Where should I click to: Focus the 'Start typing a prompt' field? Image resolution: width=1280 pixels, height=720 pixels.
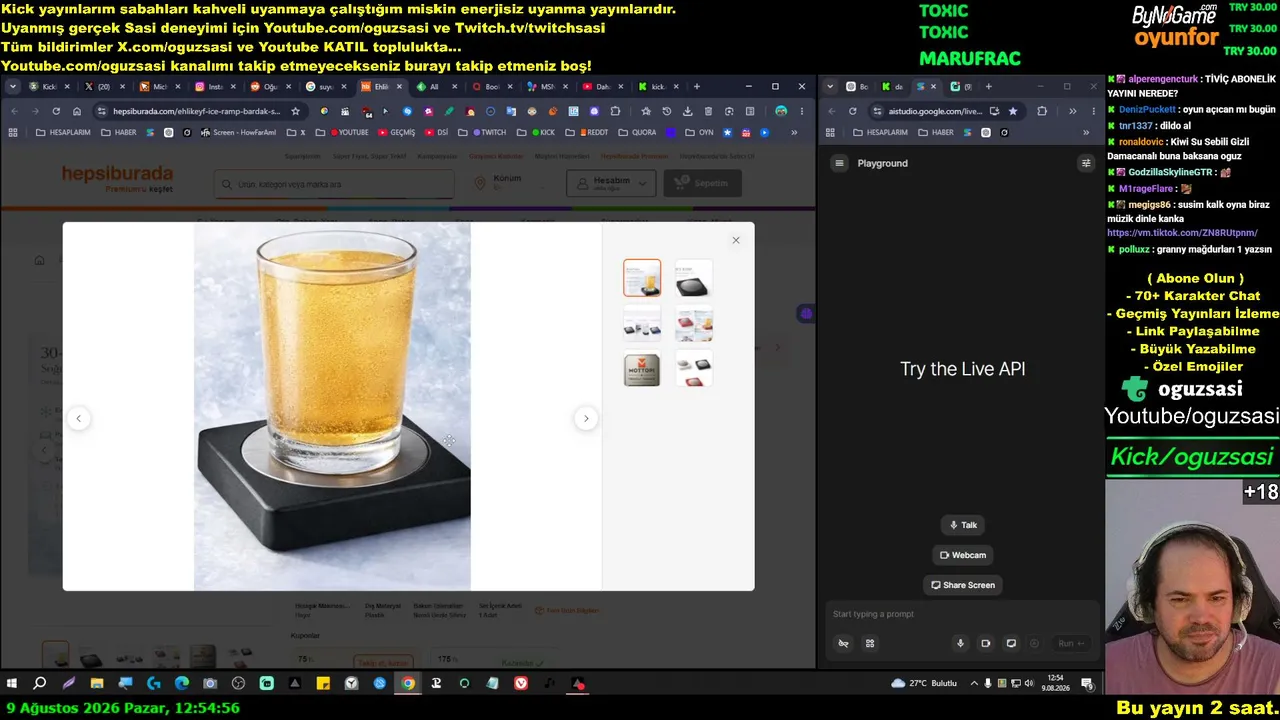[x=962, y=614]
